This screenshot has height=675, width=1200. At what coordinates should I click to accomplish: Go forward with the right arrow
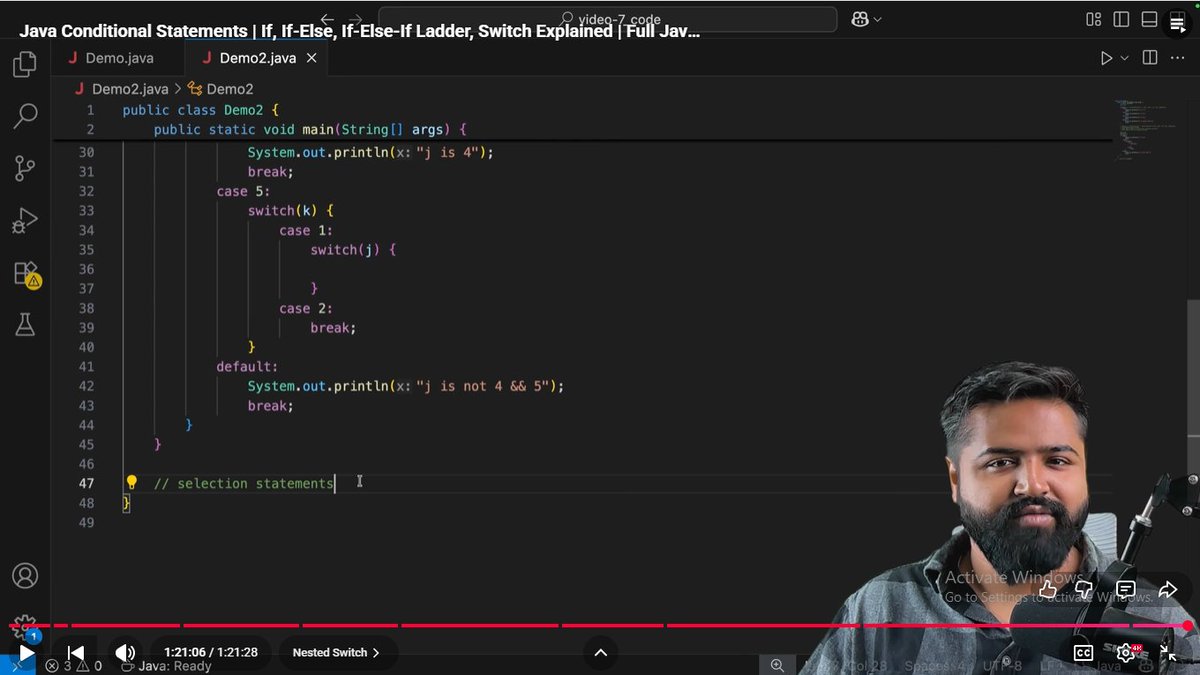coord(356,19)
